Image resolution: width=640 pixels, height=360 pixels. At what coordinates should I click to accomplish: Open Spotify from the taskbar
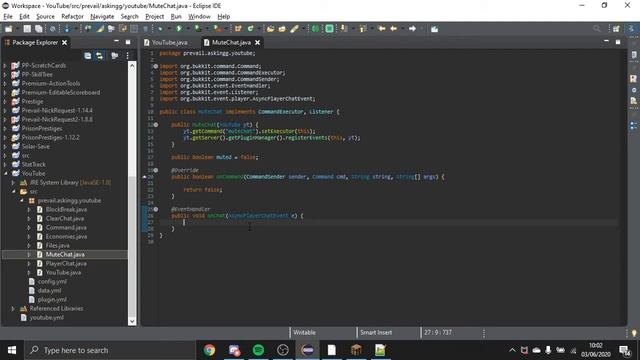tap(258, 350)
